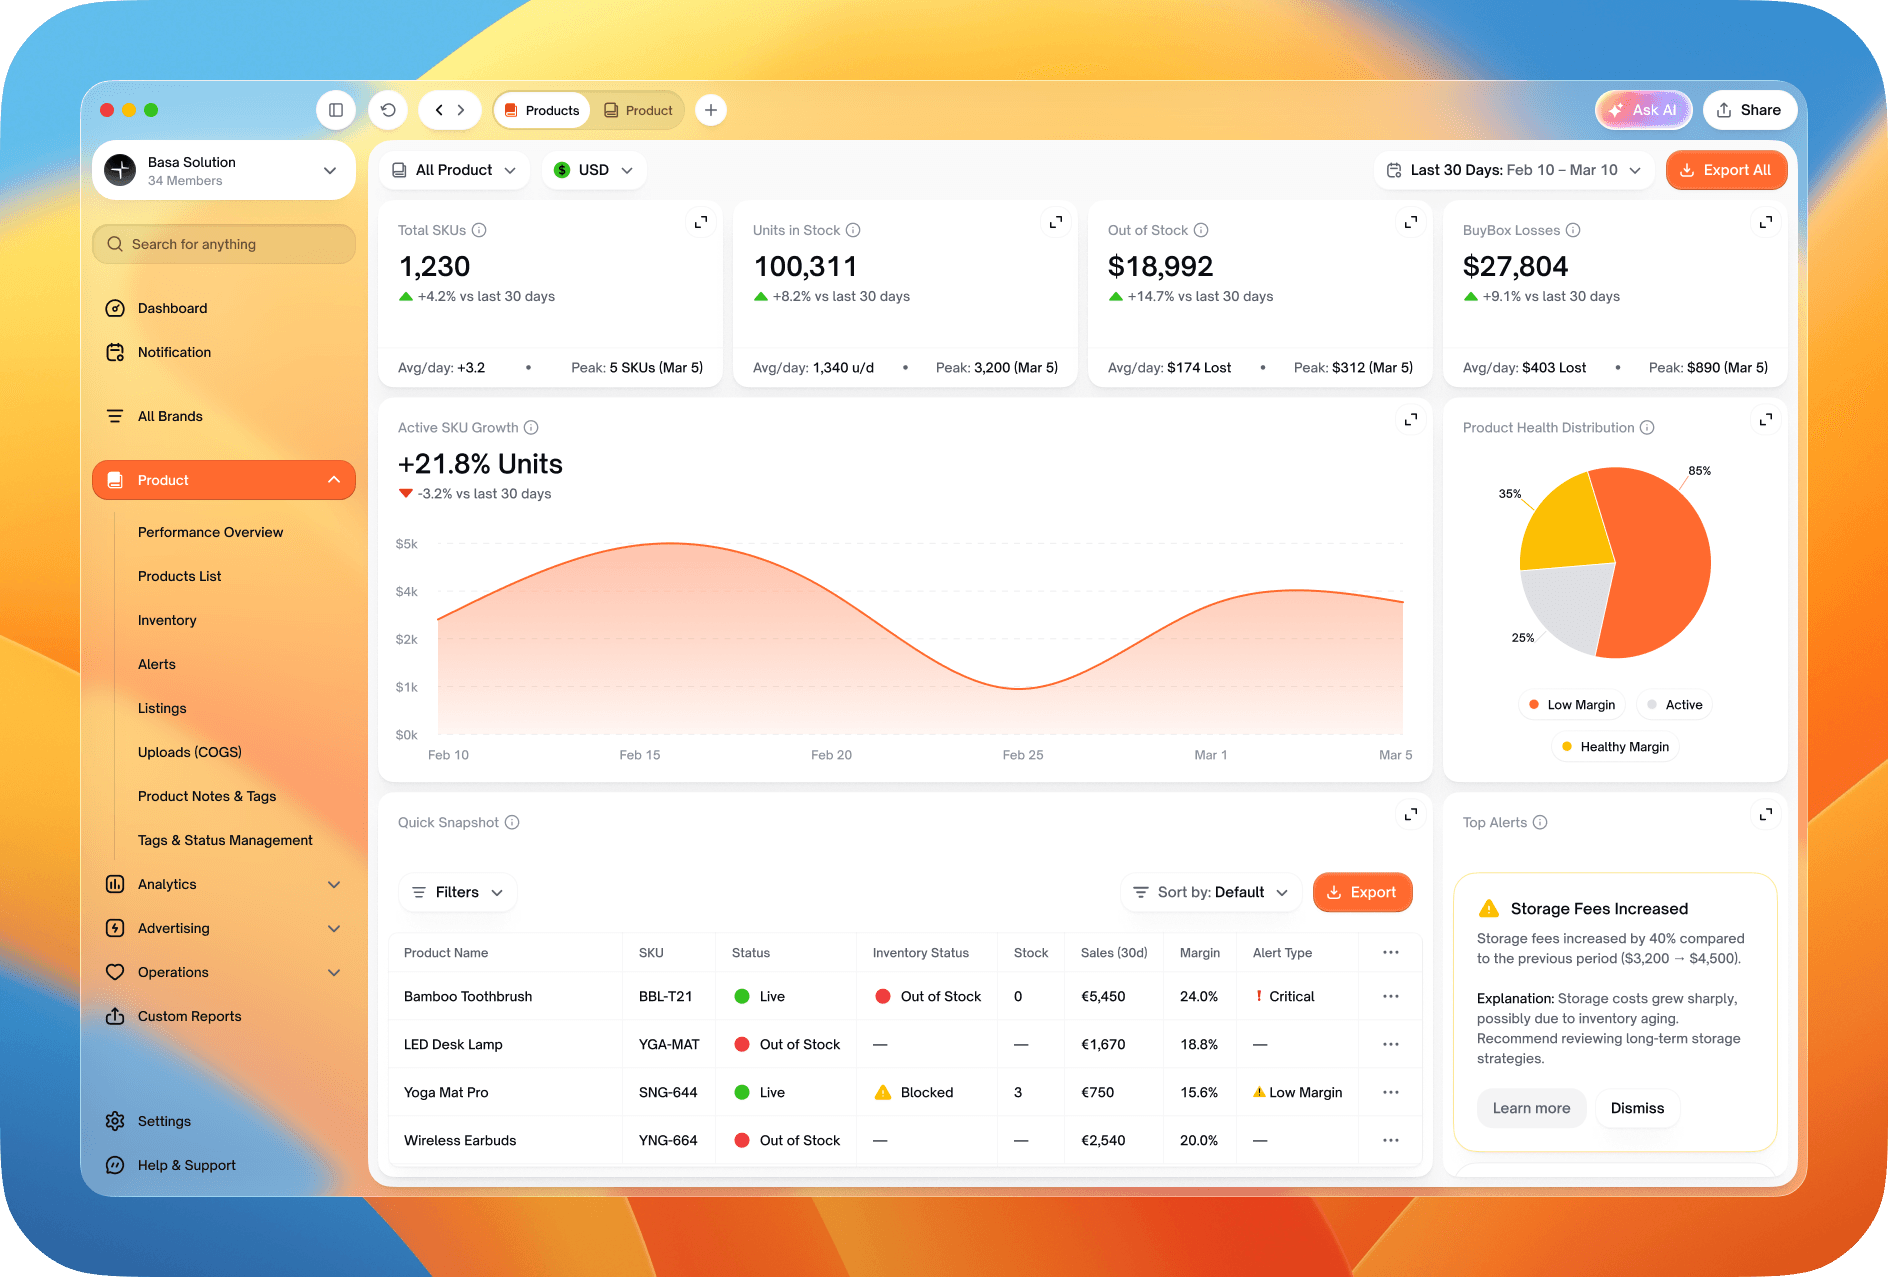Expand the Top Alerts panel
Image resolution: width=1888 pixels, height=1277 pixels.
[x=1766, y=814]
